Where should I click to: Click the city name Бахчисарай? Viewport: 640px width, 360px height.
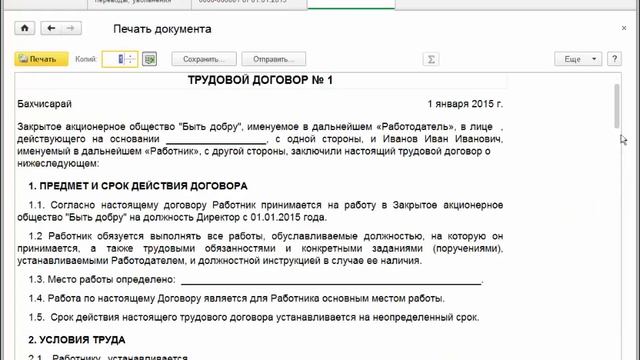pyautogui.click(x=44, y=104)
